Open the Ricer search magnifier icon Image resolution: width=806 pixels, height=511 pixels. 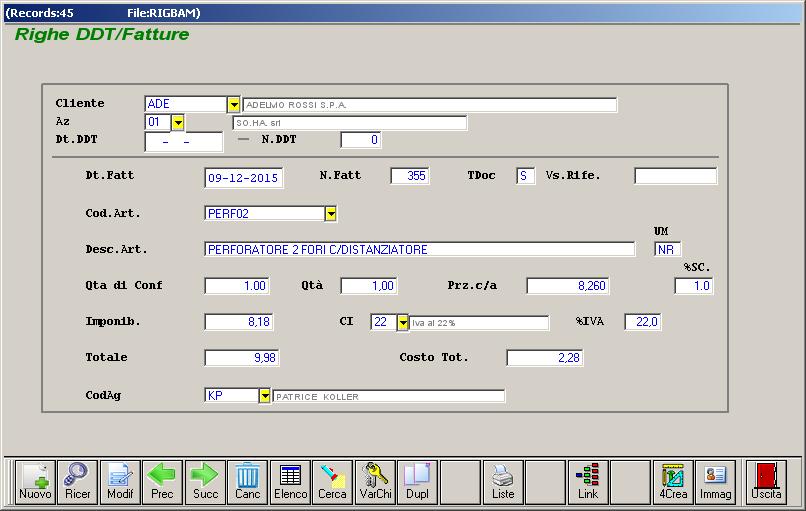pos(78,482)
